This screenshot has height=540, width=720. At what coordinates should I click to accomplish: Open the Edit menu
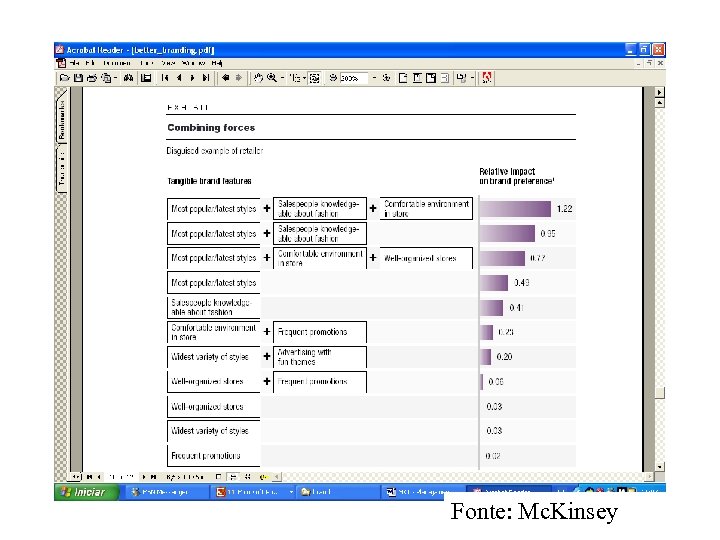click(90, 63)
